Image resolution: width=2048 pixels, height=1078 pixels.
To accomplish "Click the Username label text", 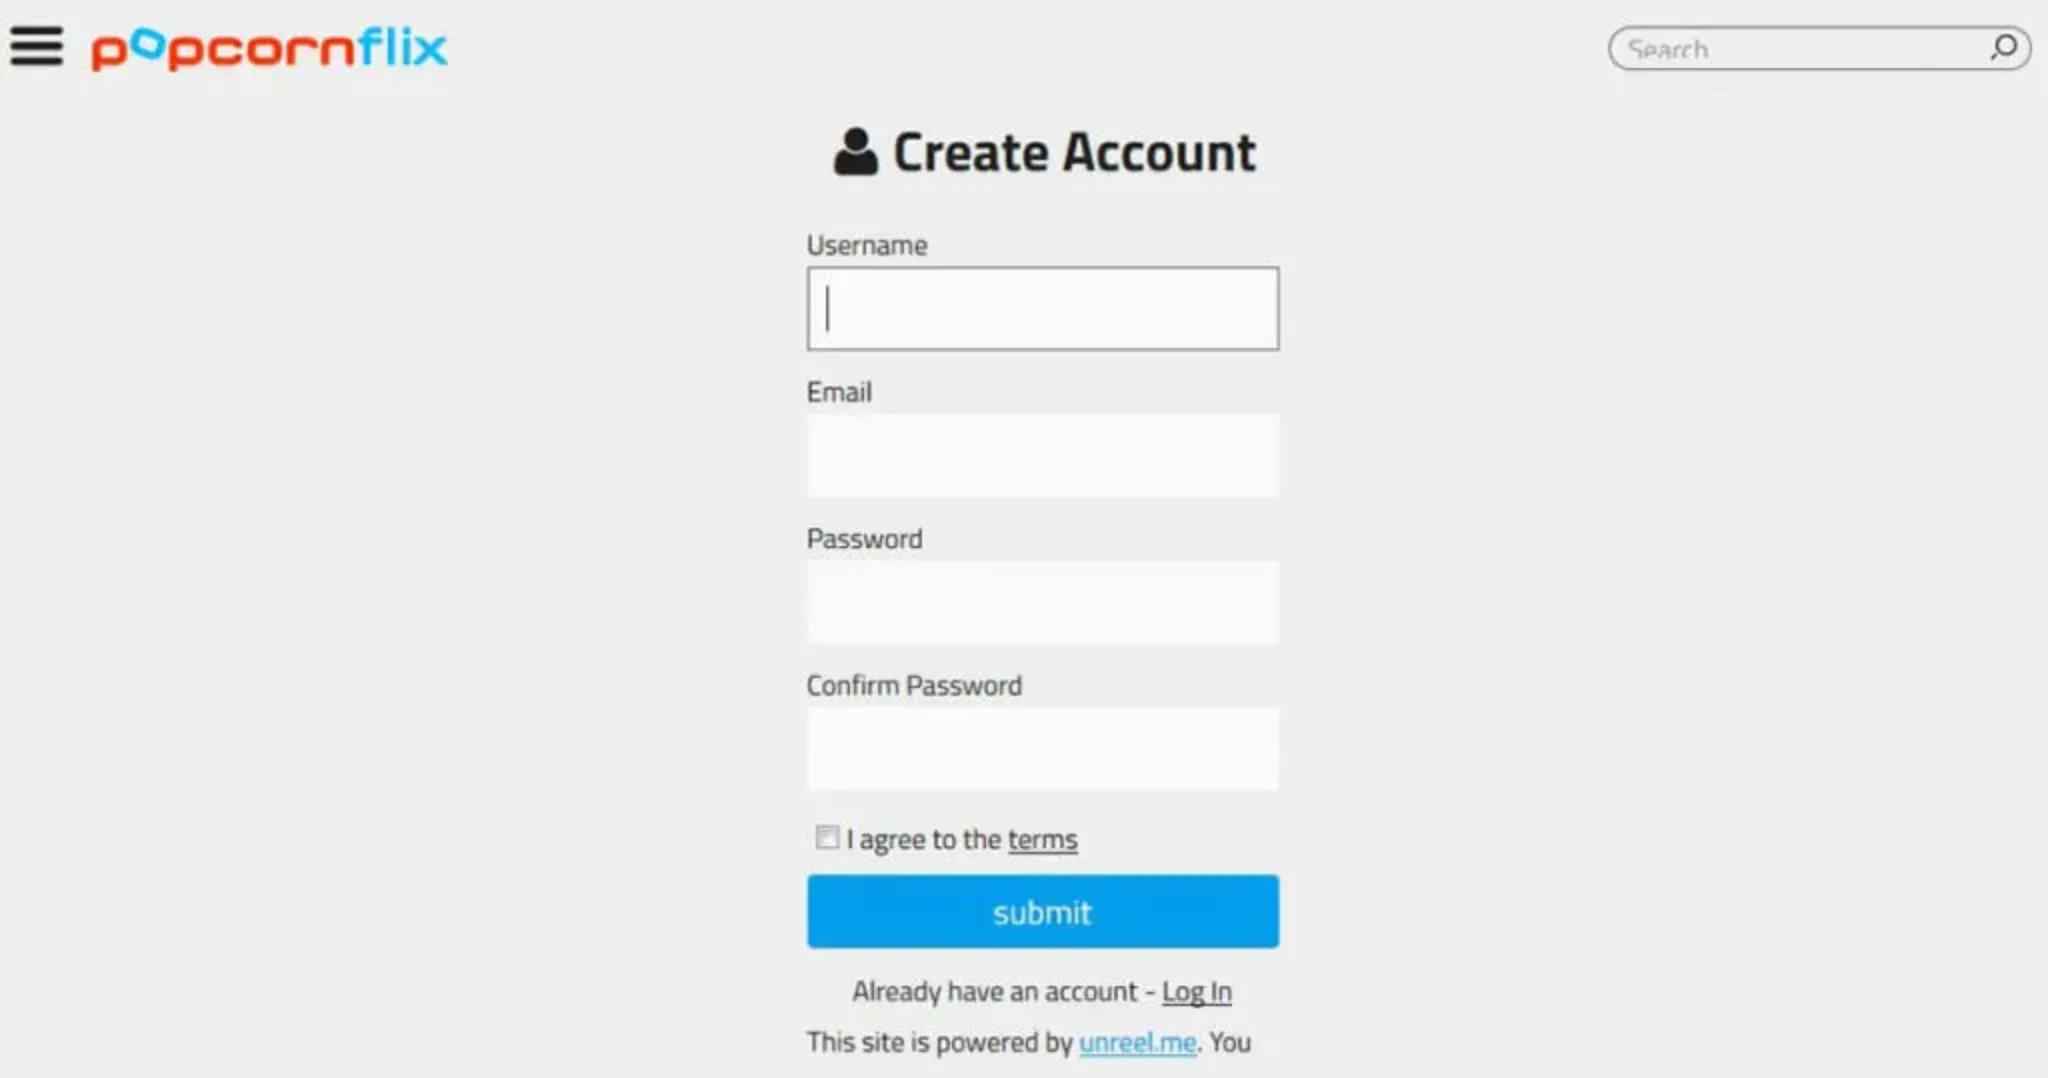I will pos(867,246).
